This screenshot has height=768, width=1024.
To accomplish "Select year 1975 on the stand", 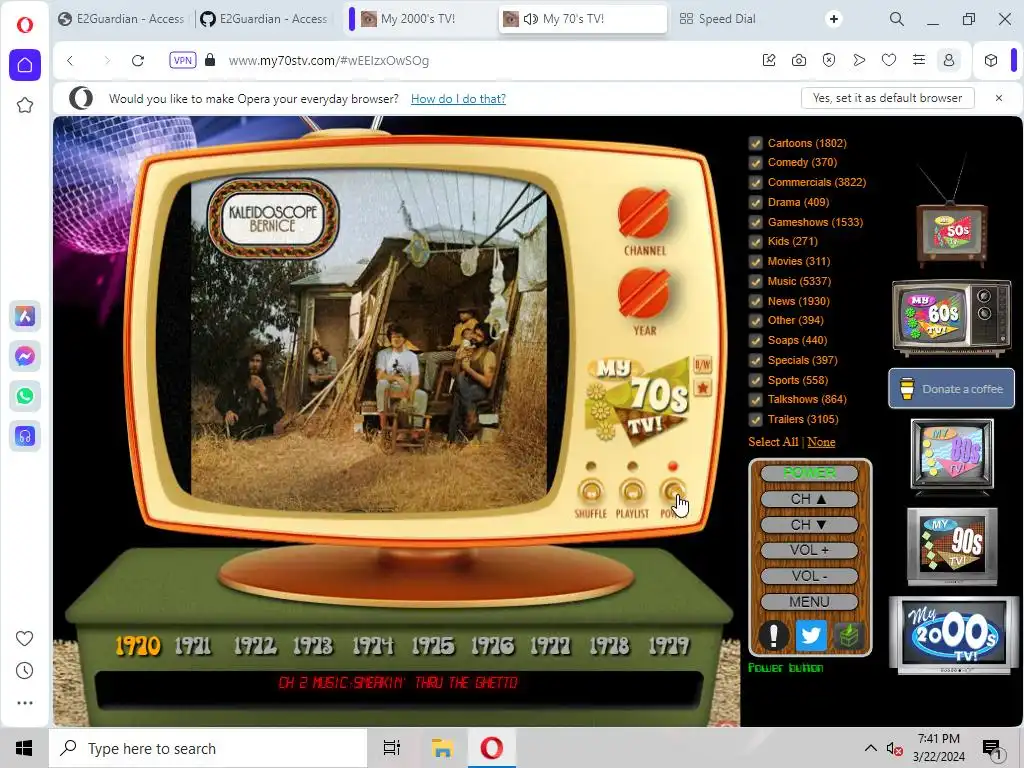I will pos(433,646).
